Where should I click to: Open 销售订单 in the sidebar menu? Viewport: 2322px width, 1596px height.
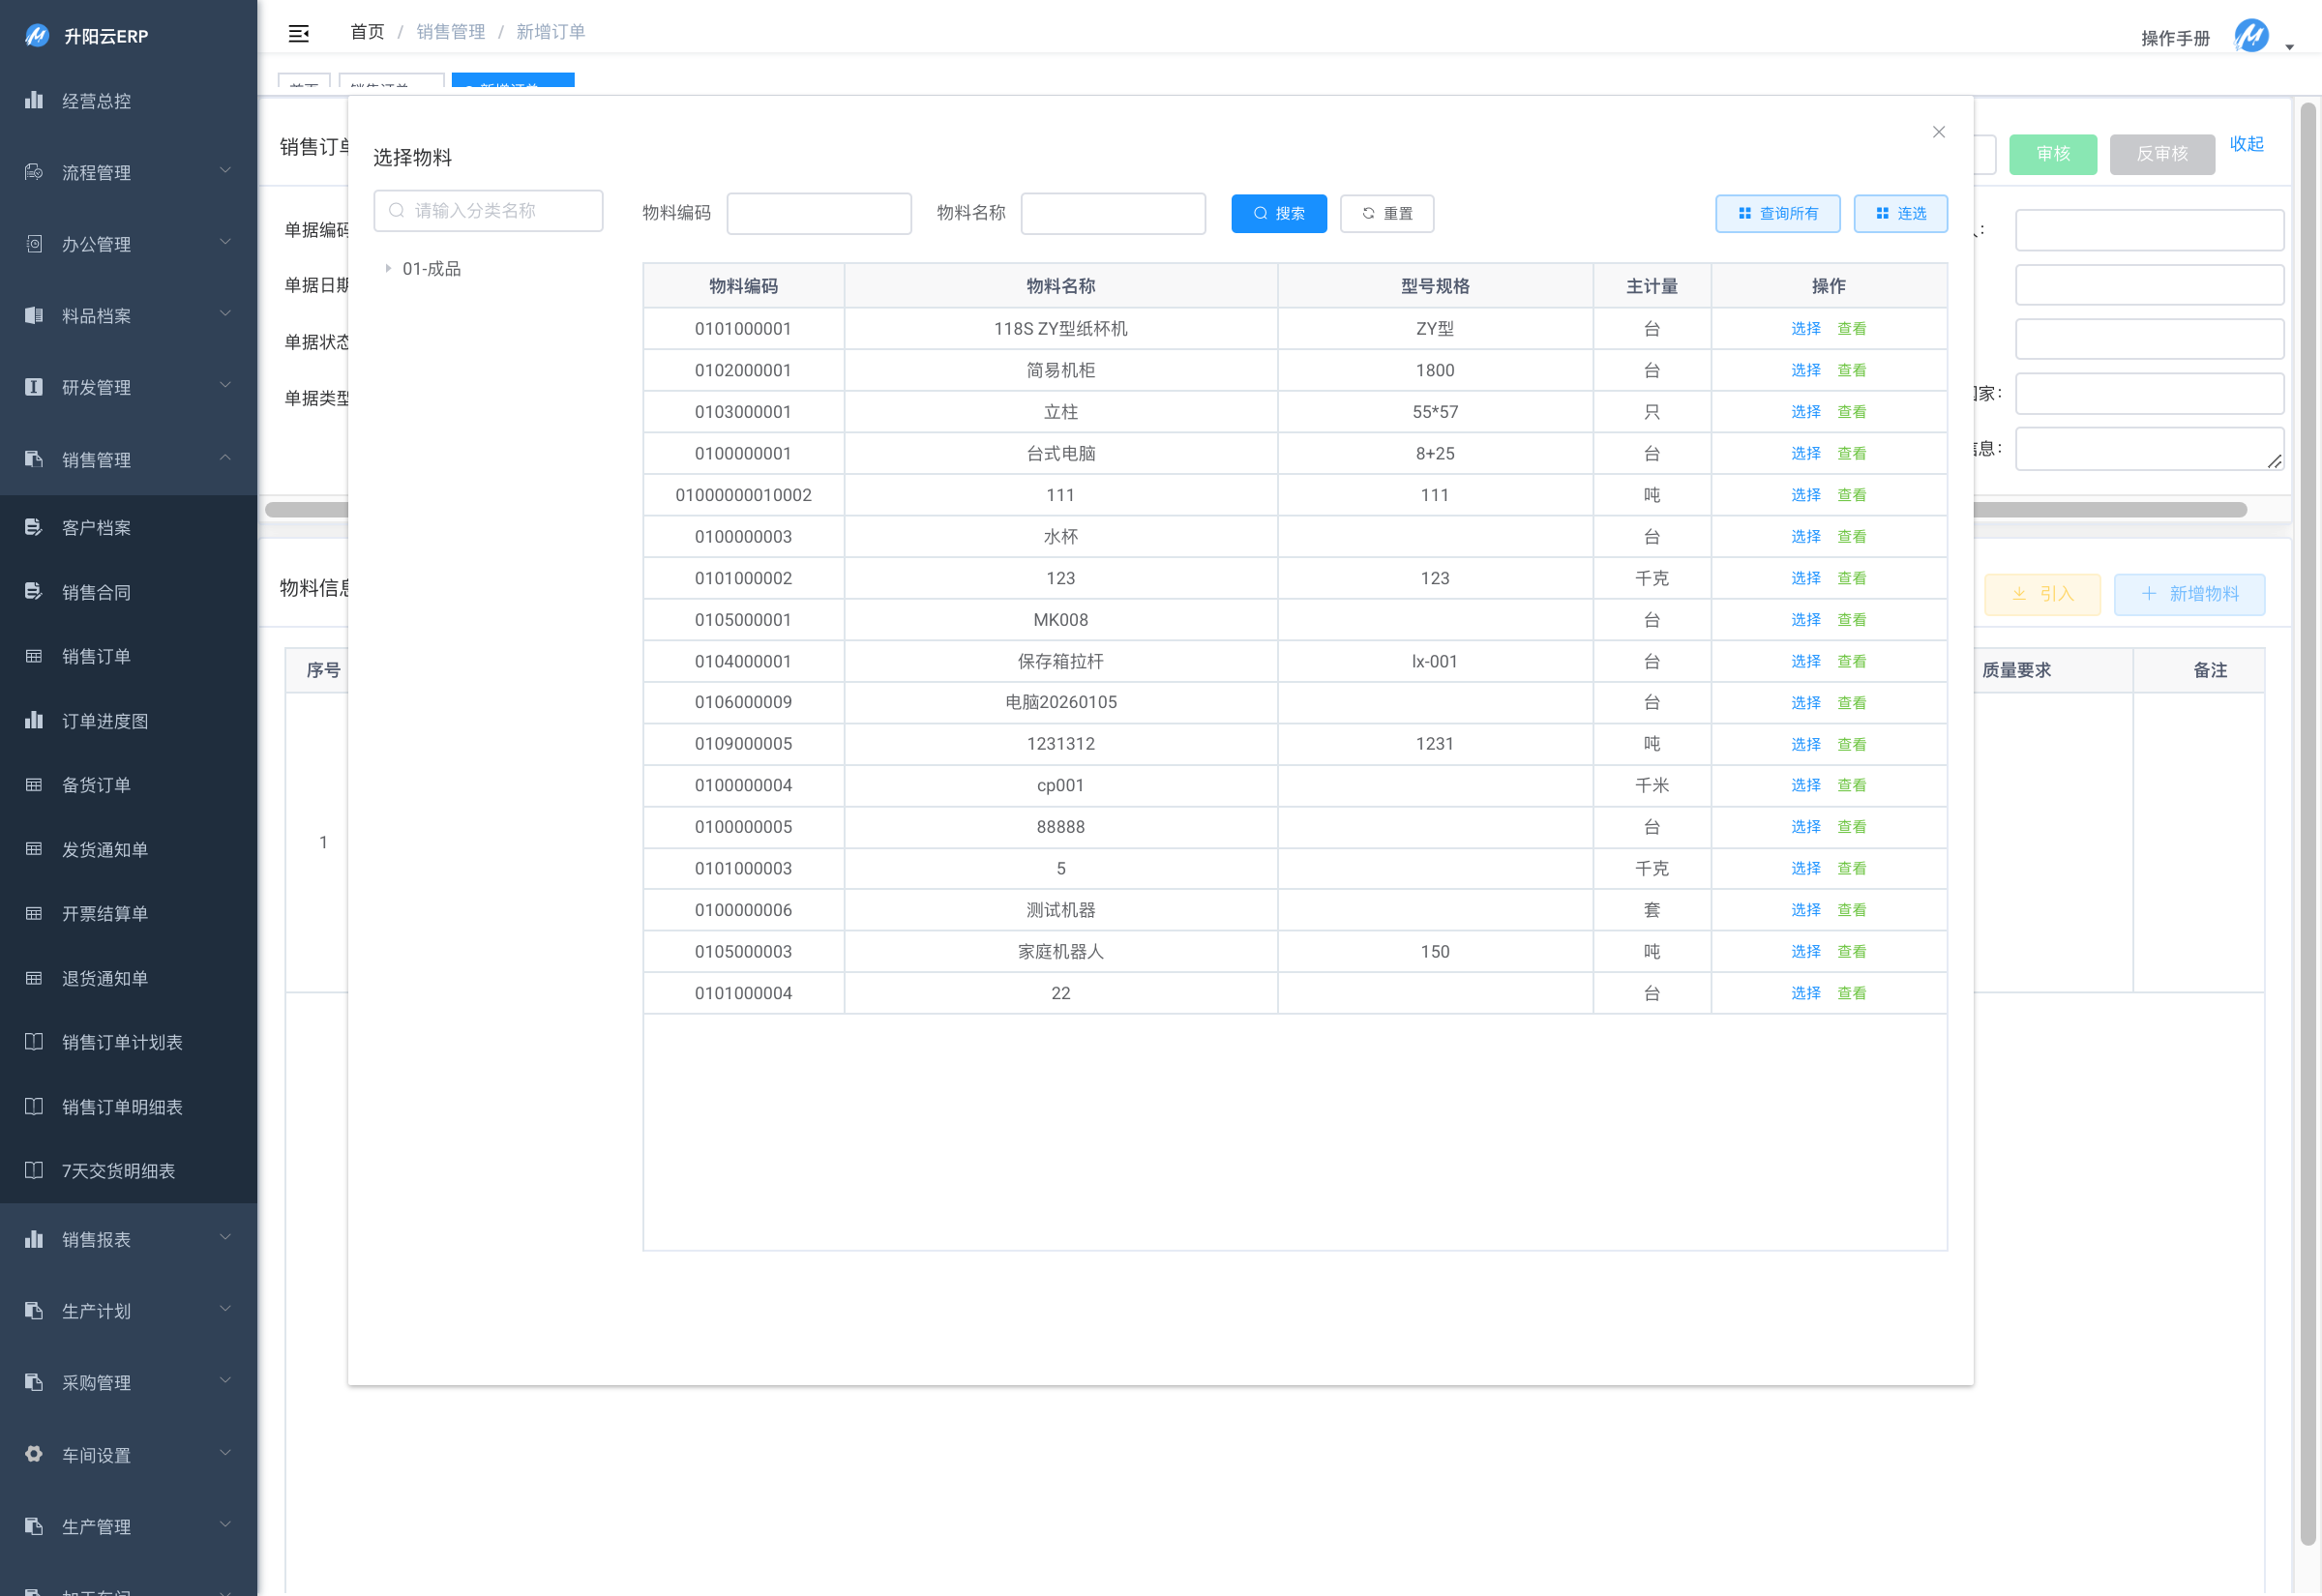point(96,656)
